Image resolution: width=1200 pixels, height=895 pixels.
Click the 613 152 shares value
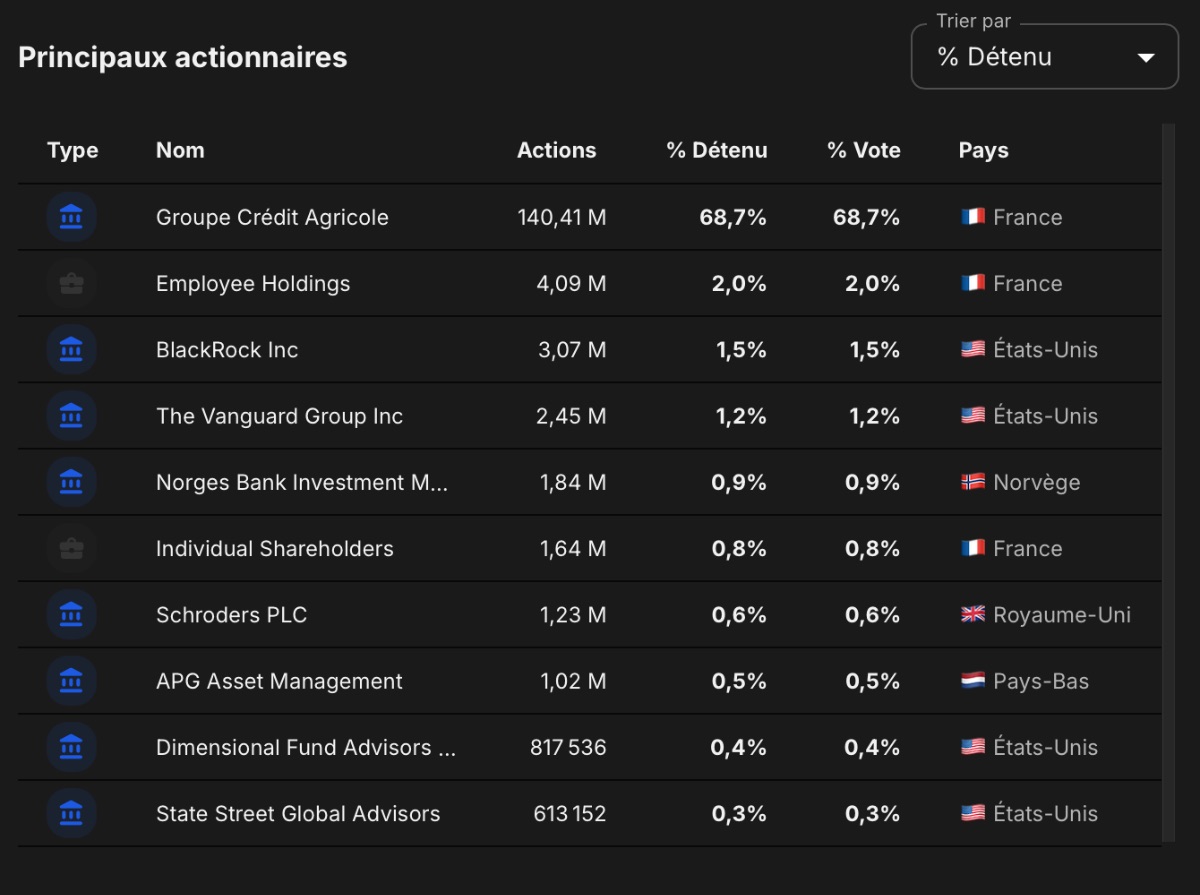[x=570, y=814]
